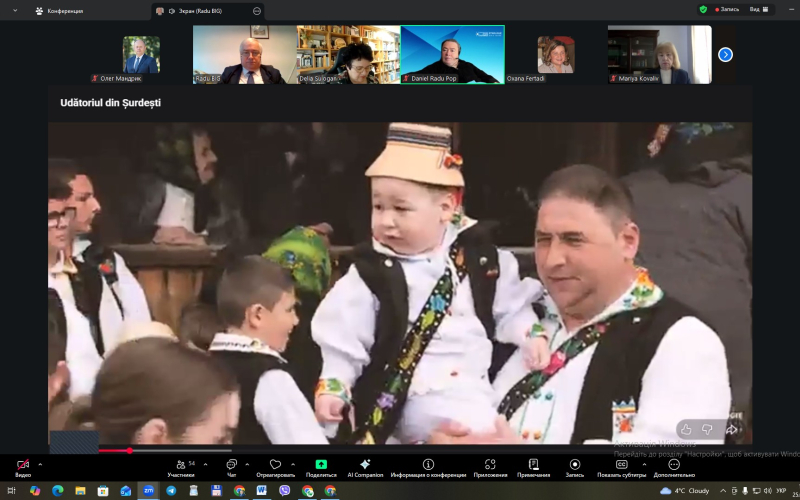Image resolution: width=800 pixels, height=500 pixels.
Task: Open the More (Дополнительно) options button
Action: pos(674,465)
